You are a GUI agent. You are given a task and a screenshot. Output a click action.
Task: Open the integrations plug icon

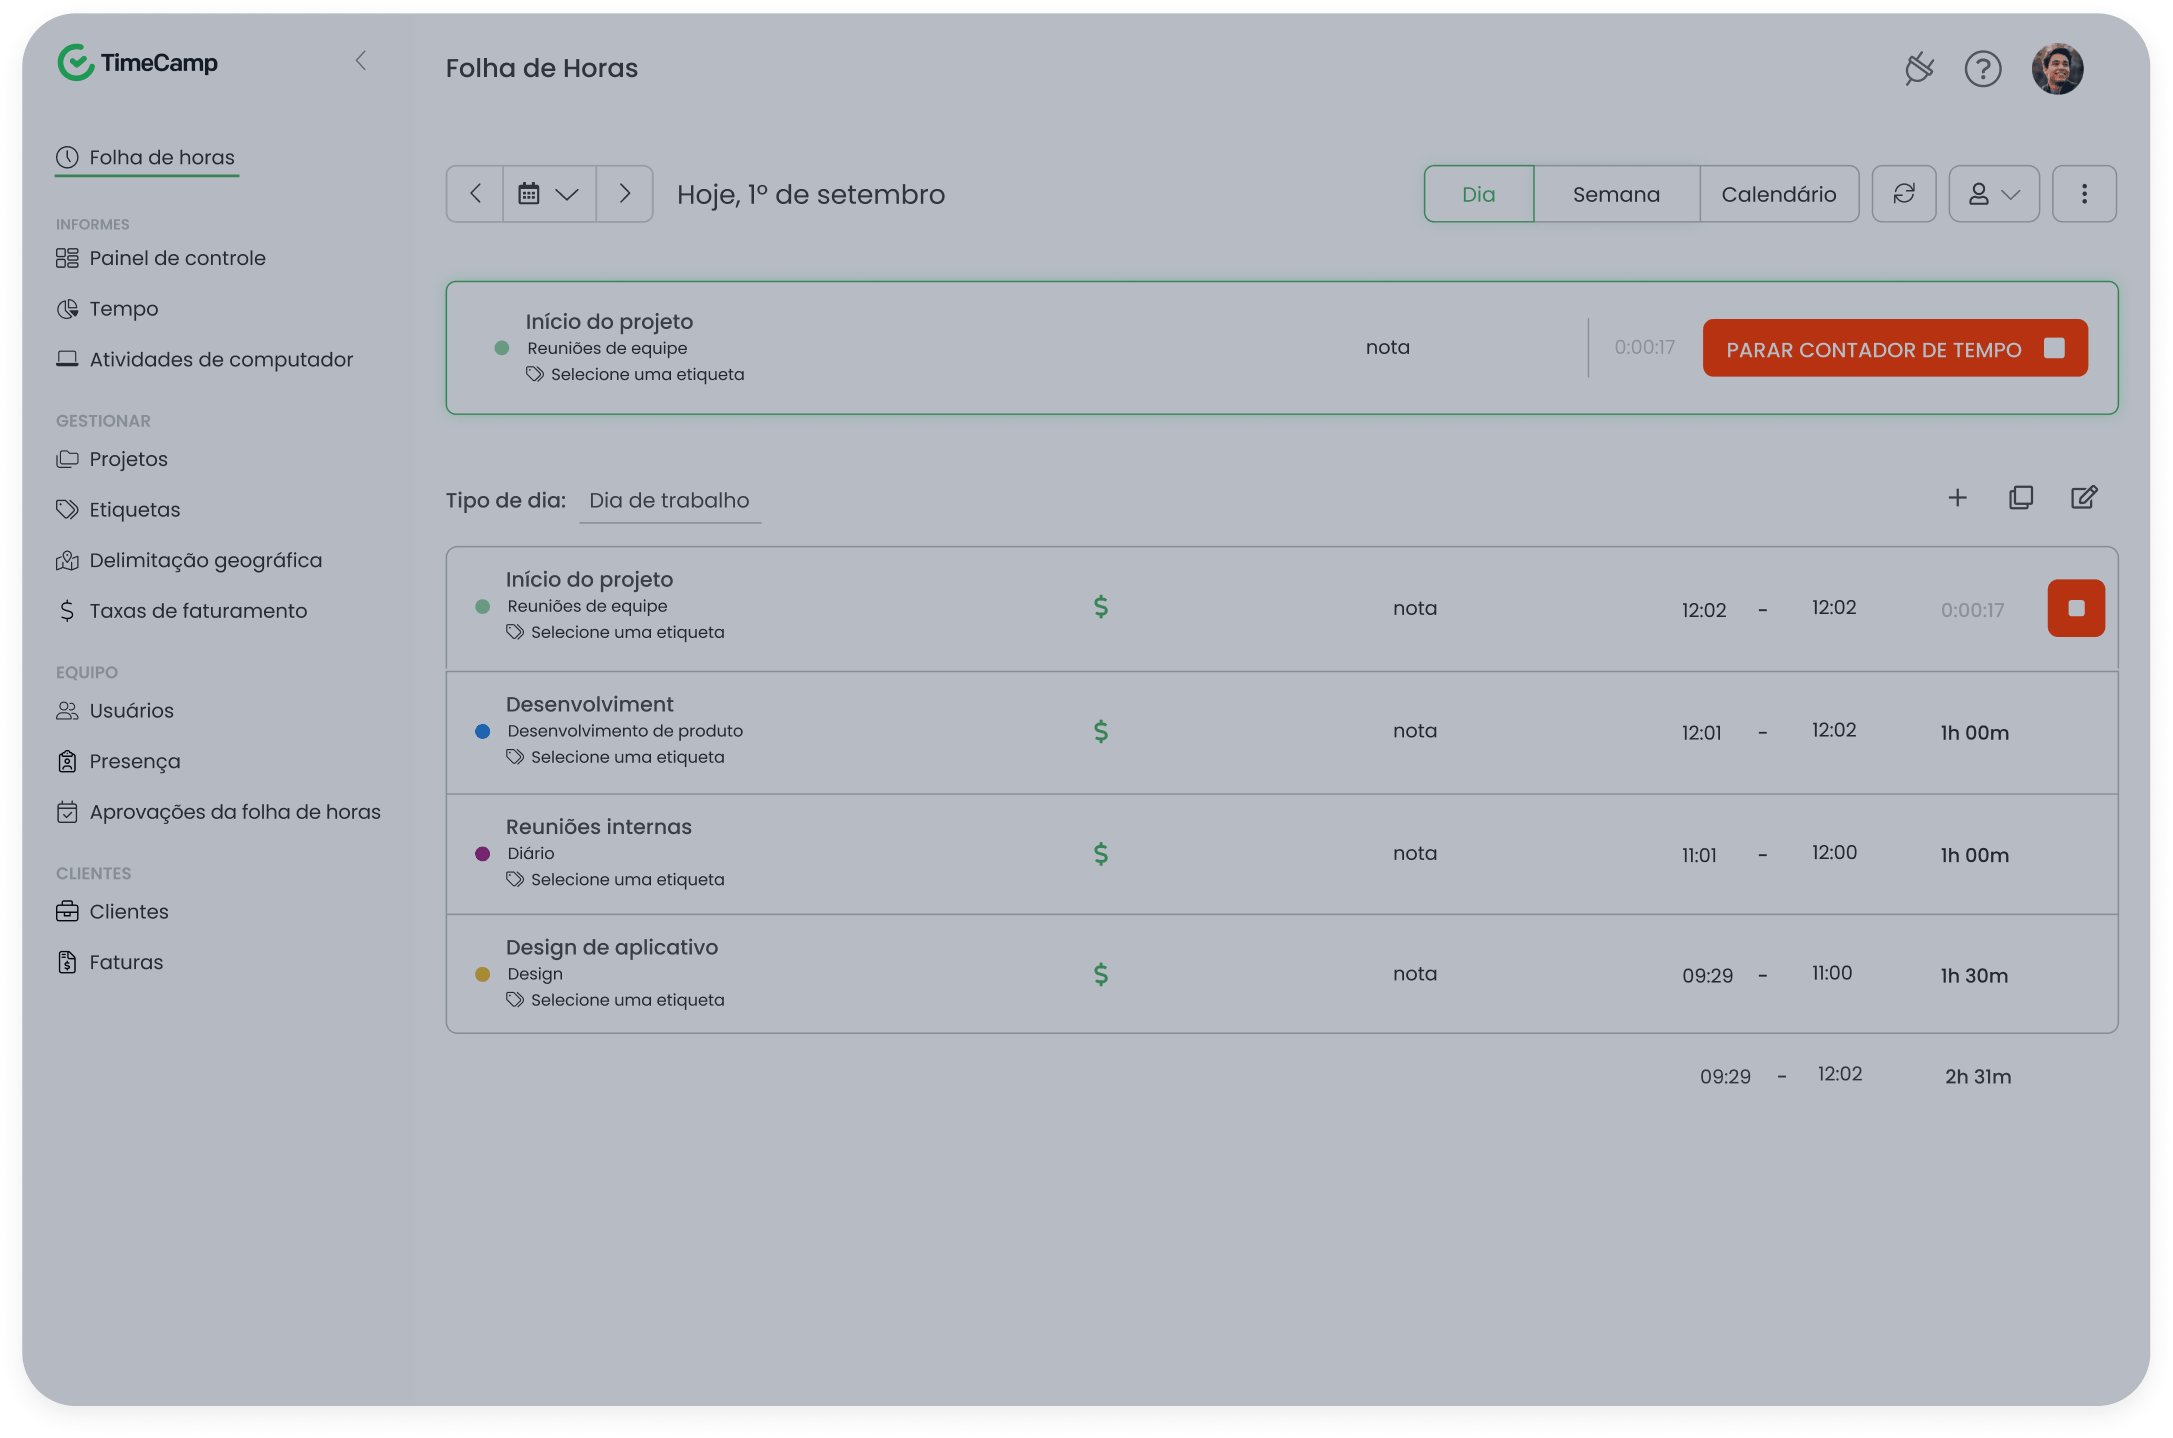click(1919, 69)
